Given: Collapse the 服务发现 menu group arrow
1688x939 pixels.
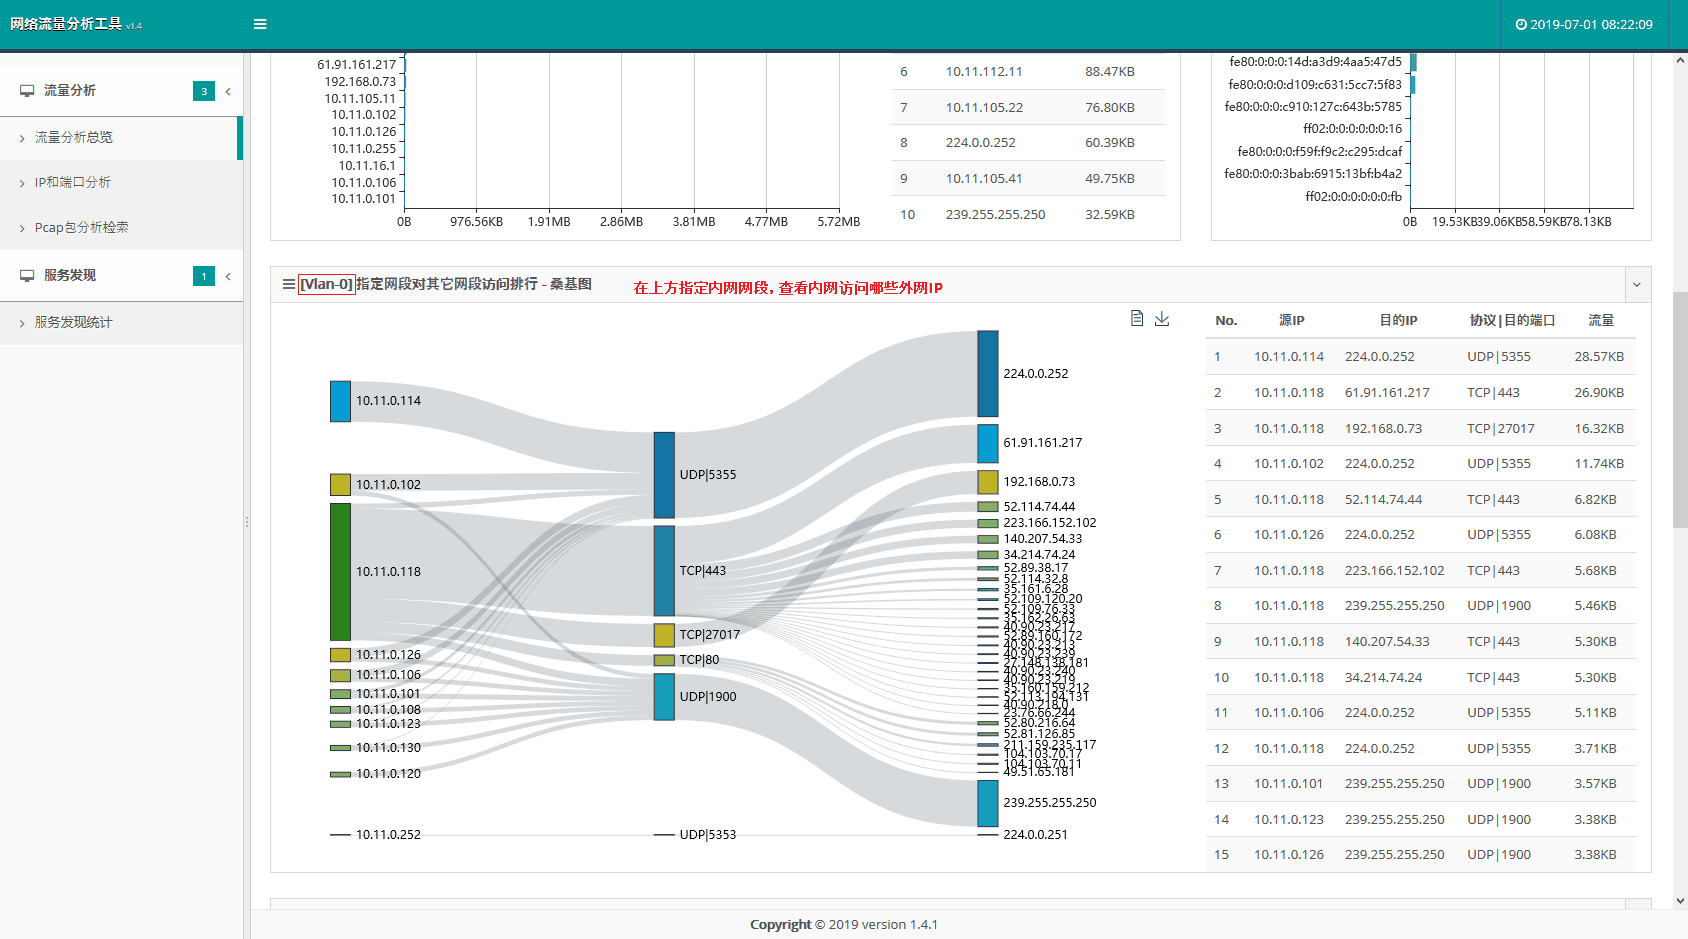Looking at the screenshot, I should (228, 276).
